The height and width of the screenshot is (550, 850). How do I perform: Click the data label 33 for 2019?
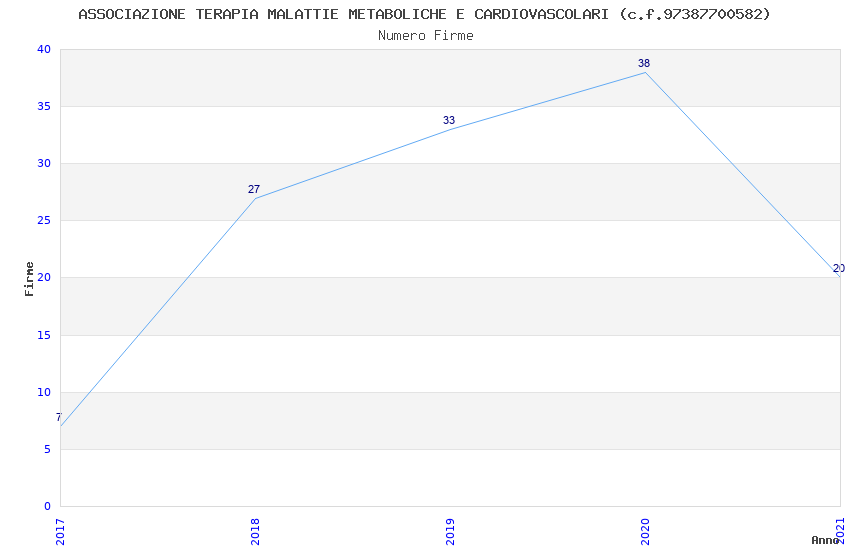pyautogui.click(x=449, y=120)
